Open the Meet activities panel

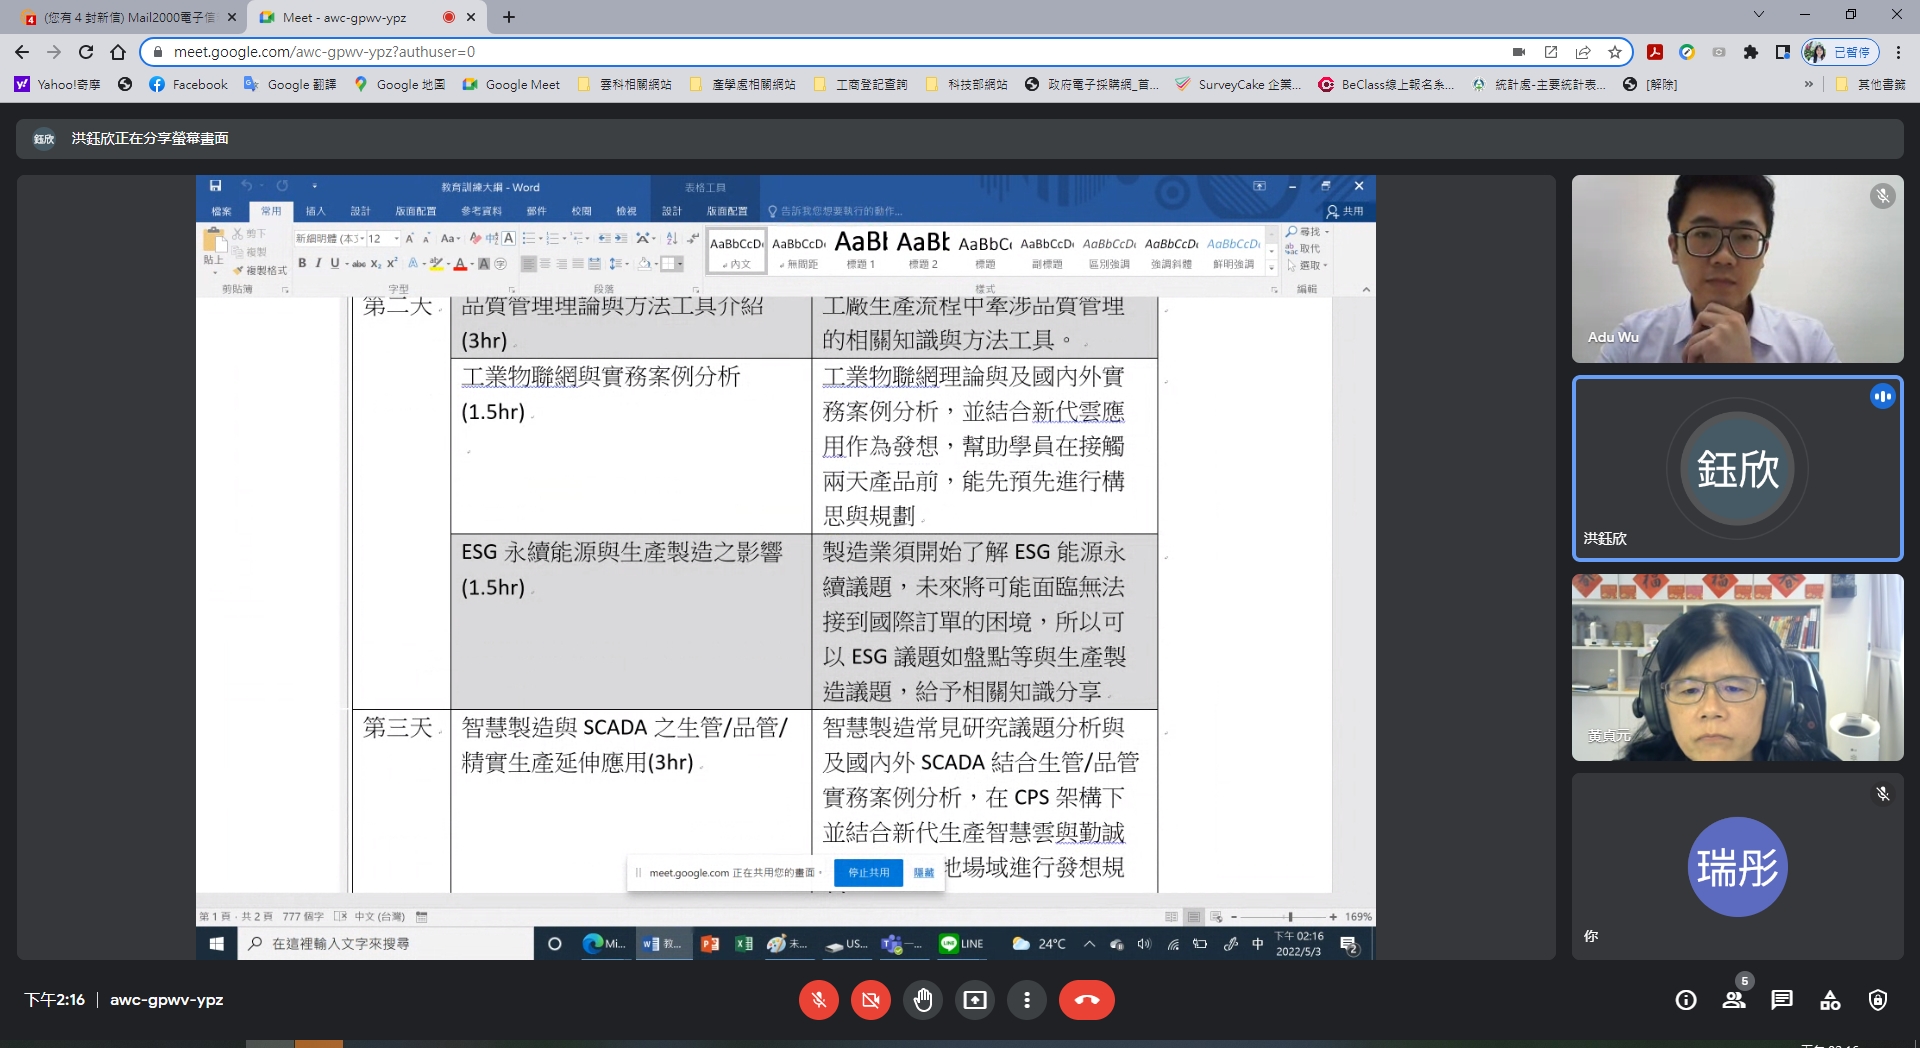pos(1830,1000)
